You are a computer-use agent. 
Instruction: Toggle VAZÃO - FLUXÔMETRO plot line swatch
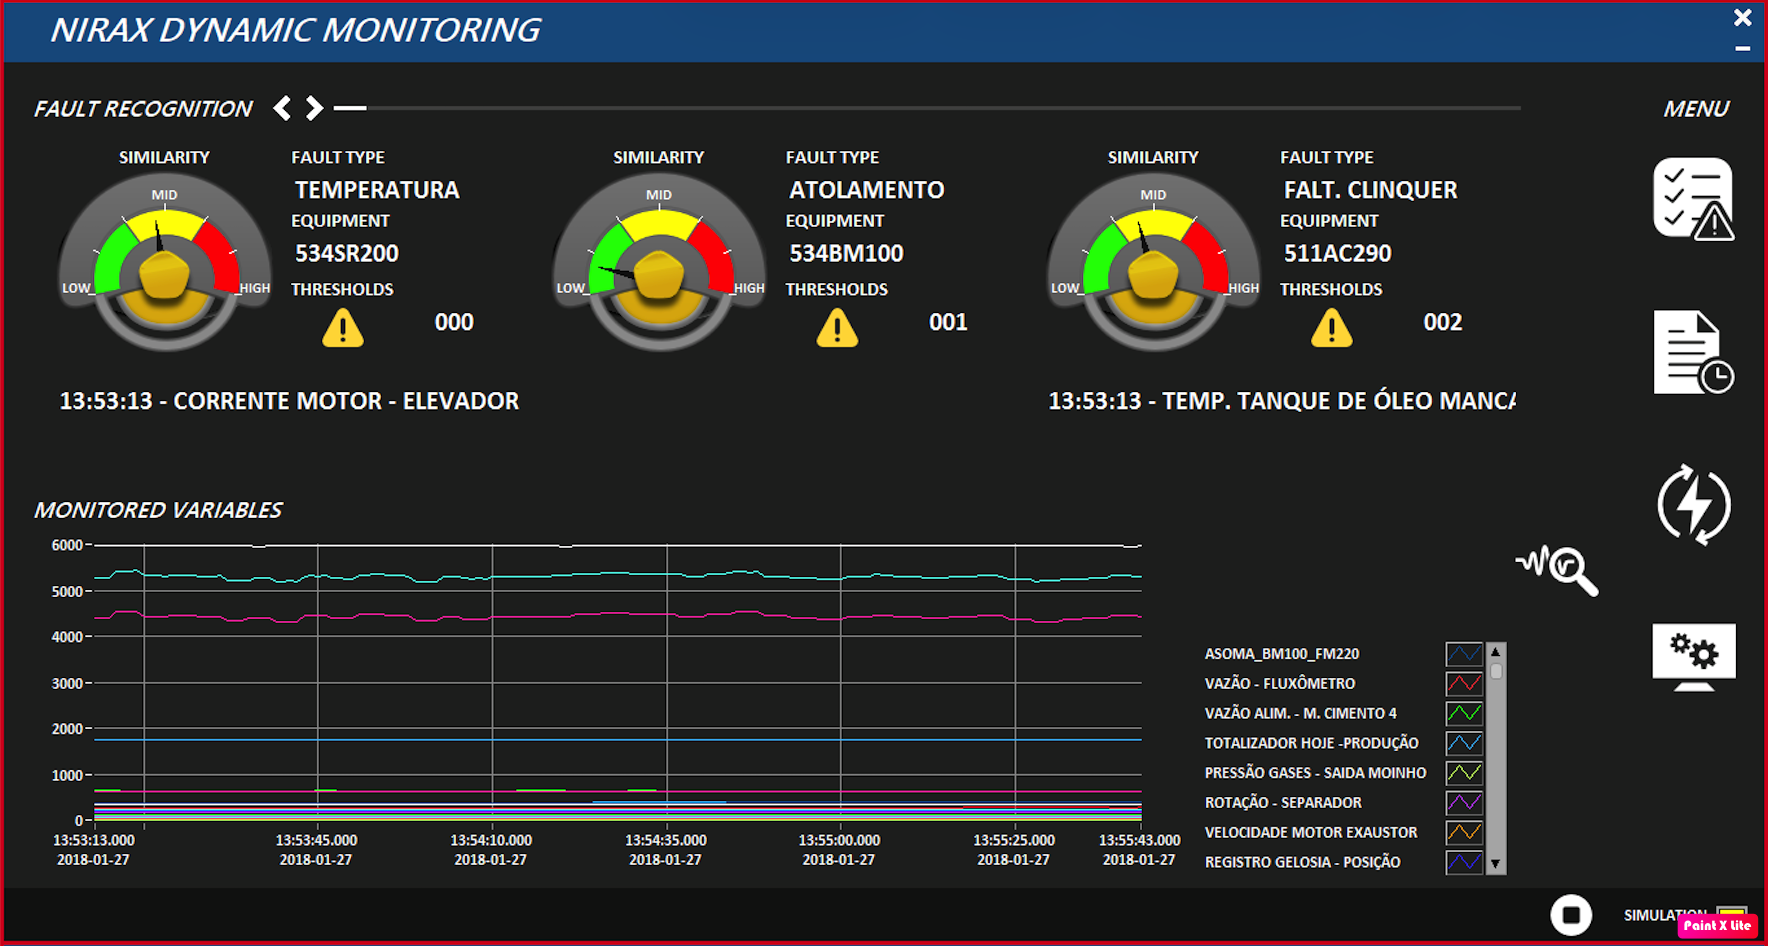(1463, 684)
